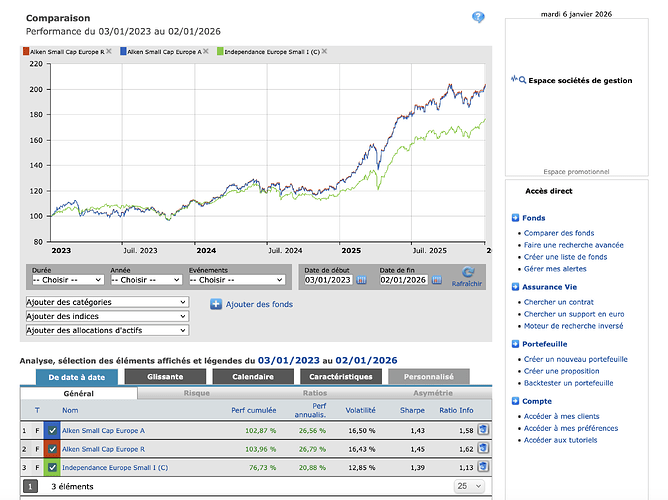Uncheck the Alken Small Cap Europe A checkbox
Screen dimensions: 668x500
tap(52, 431)
